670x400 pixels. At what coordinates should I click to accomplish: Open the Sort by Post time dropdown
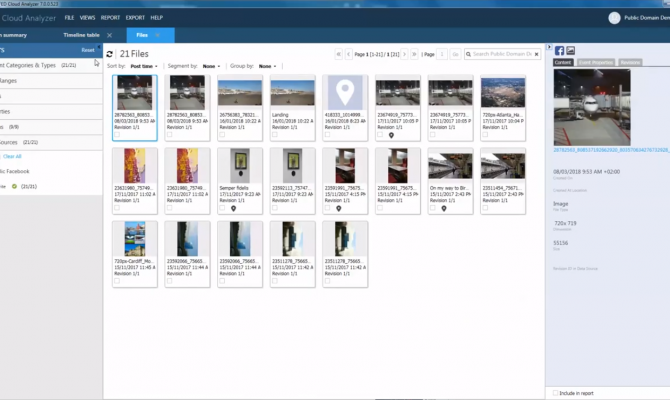click(x=145, y=65)
